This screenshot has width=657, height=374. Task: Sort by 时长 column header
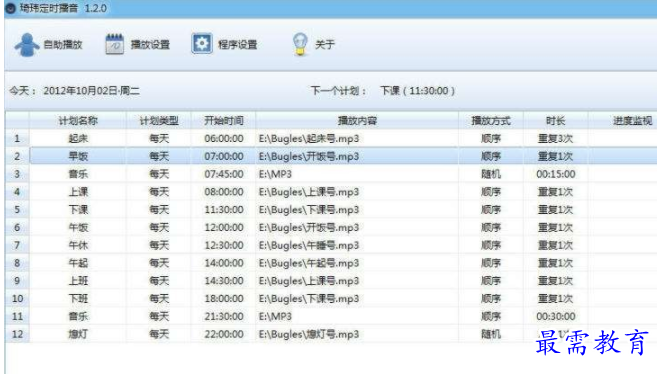coord(556,121)
